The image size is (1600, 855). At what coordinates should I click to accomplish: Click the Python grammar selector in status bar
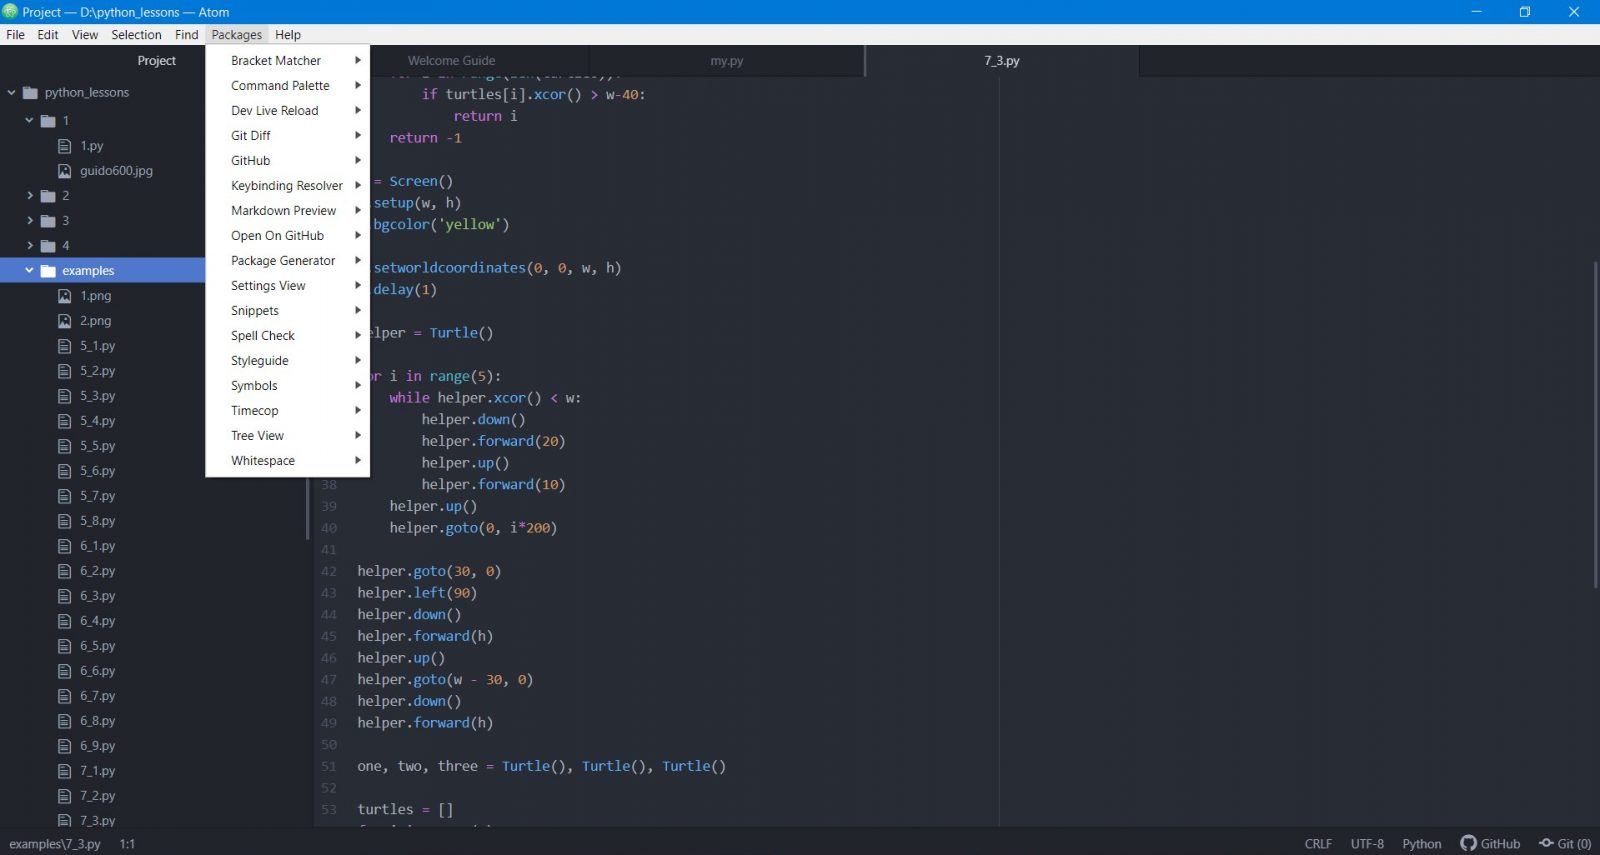(x=1421, y=844)
